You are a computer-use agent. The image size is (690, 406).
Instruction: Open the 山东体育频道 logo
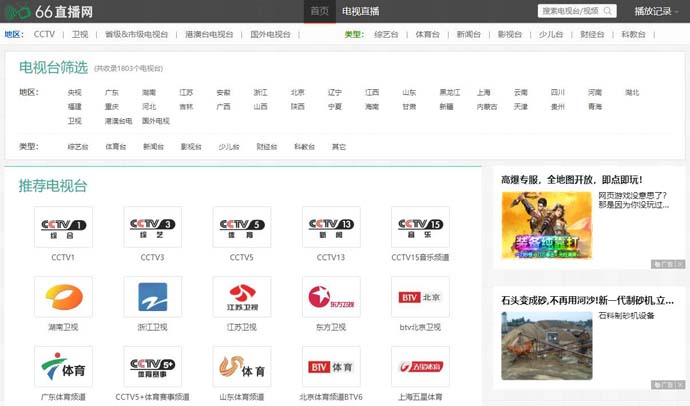click(242, 366)
